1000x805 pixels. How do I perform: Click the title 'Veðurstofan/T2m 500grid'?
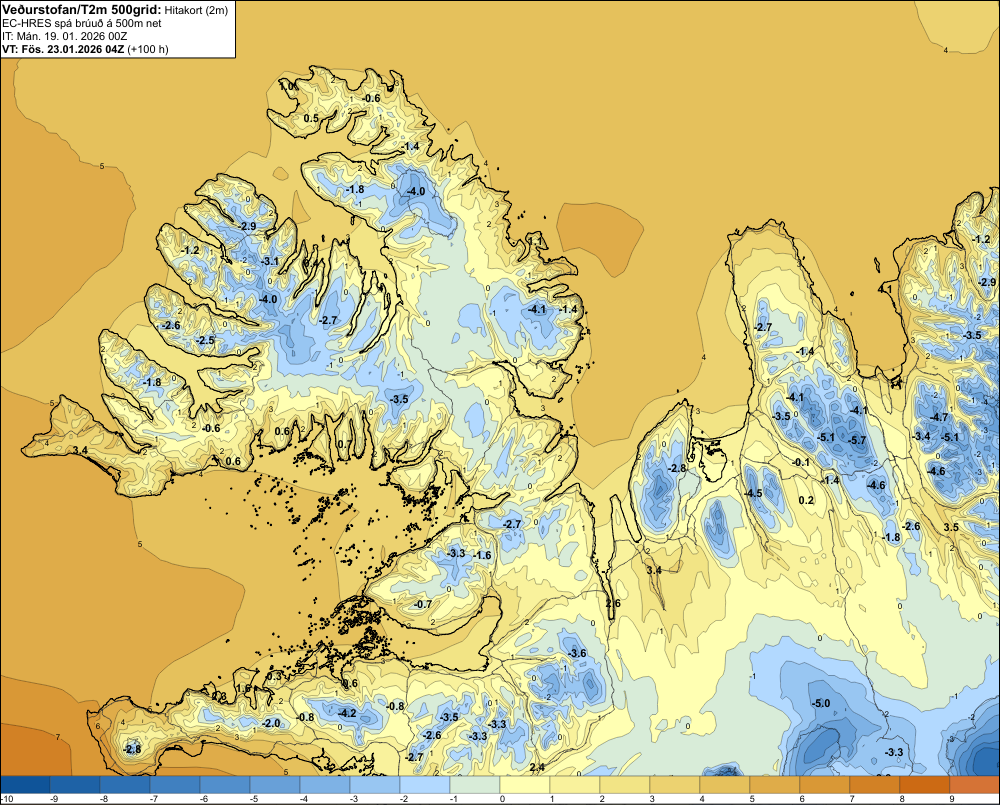(81, 10)
